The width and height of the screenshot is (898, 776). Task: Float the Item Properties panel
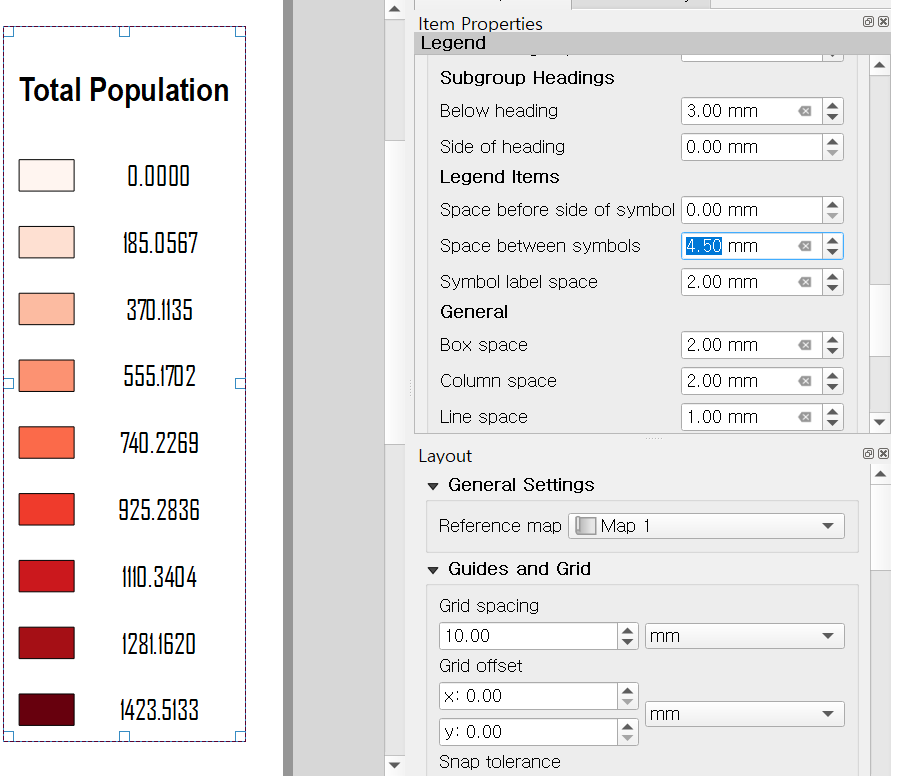pos(868,21)
